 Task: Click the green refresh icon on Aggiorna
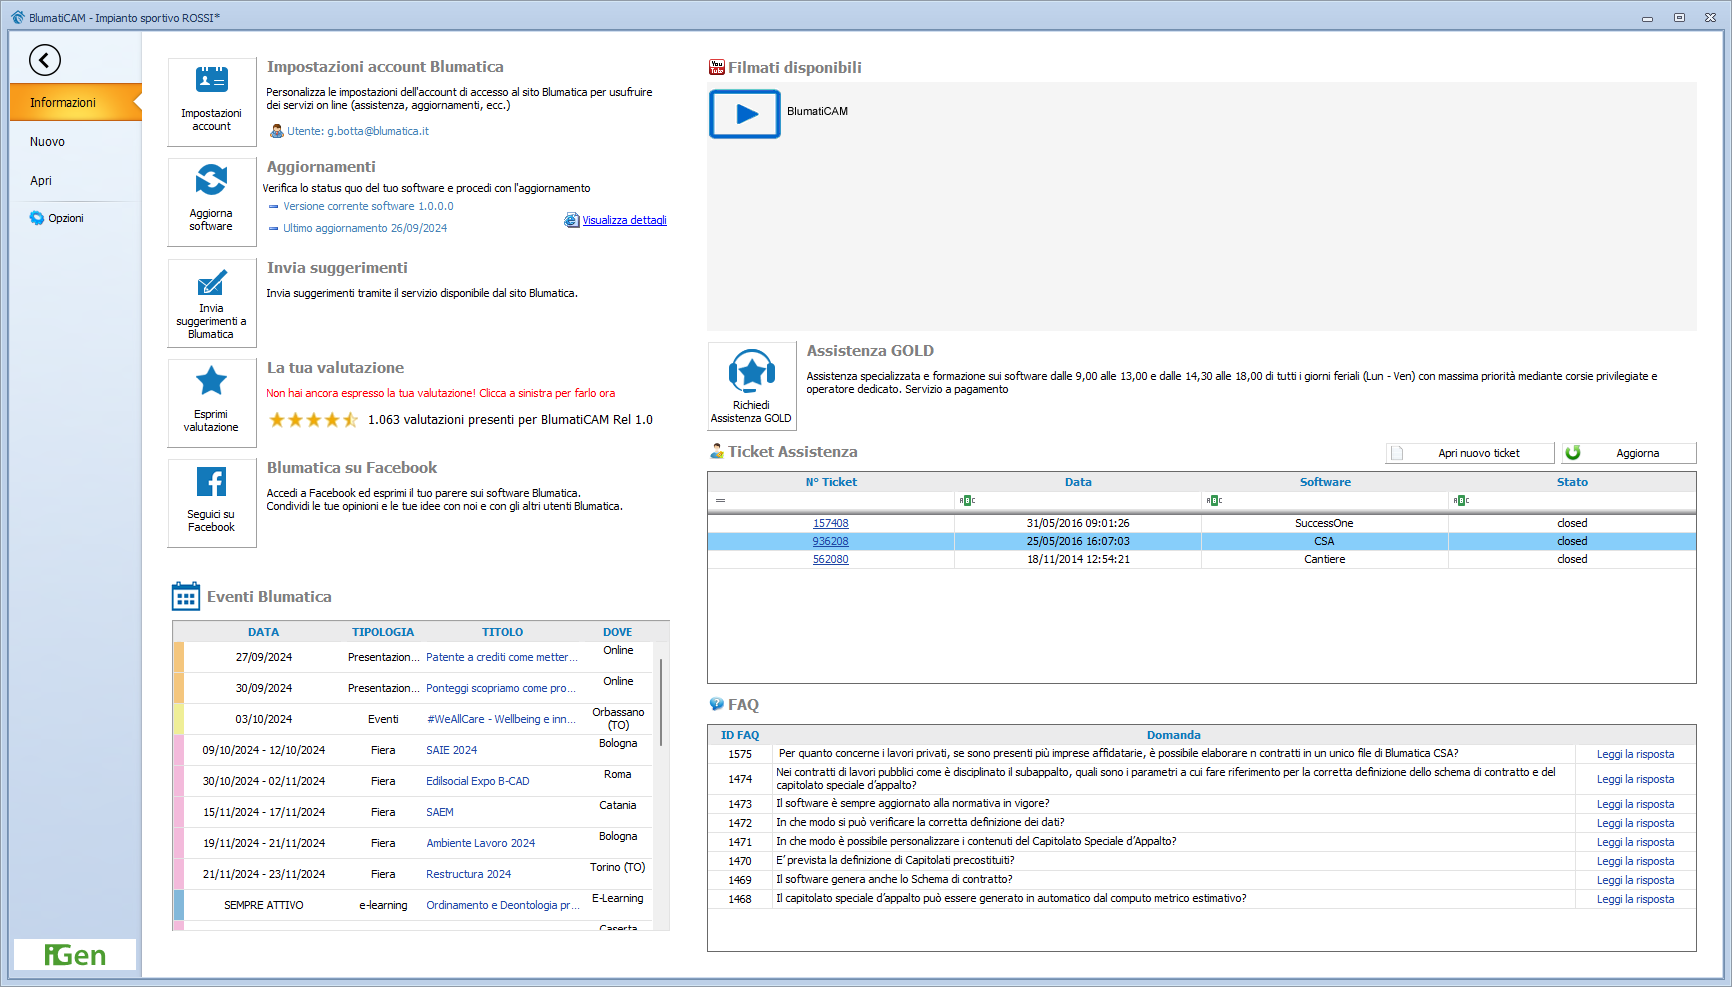tap(1573, 453)
